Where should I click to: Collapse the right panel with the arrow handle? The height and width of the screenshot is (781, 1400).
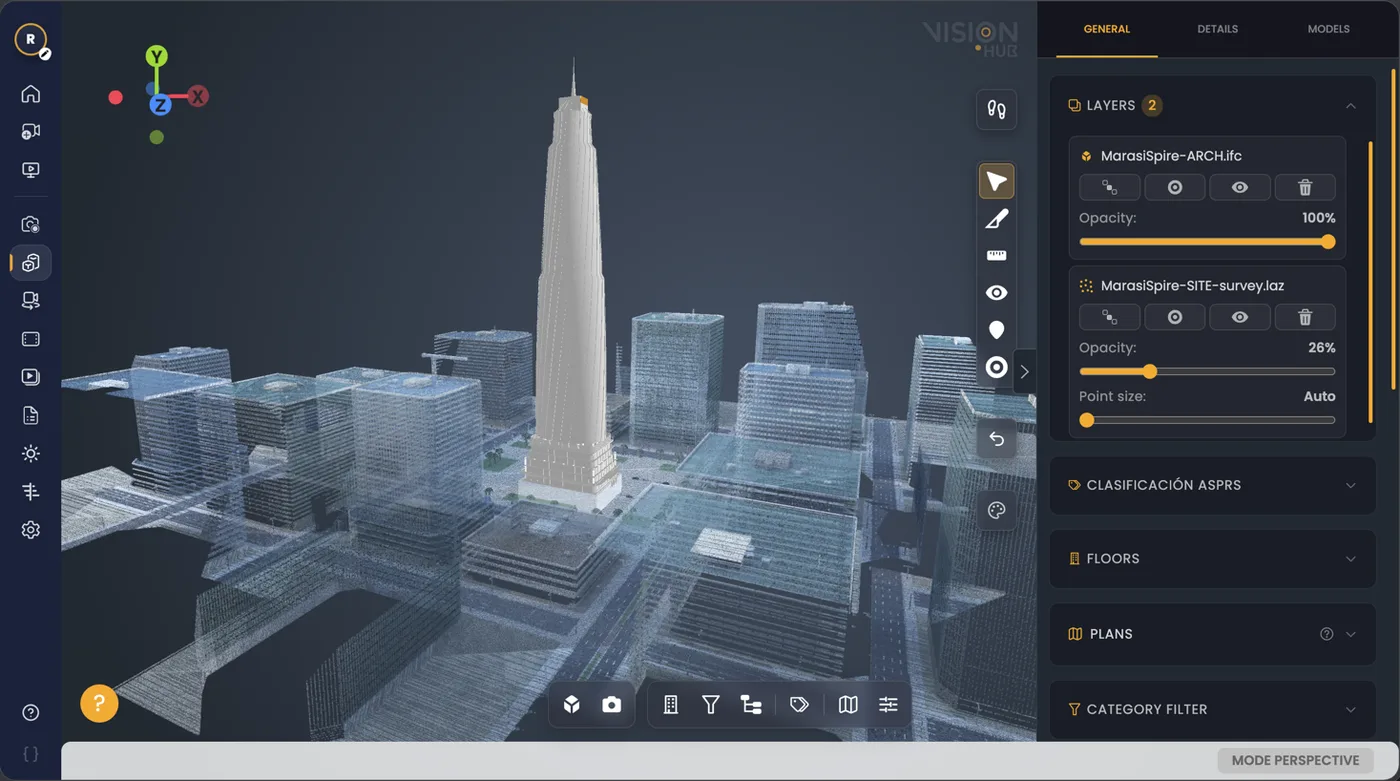(x=1024, y=372)
